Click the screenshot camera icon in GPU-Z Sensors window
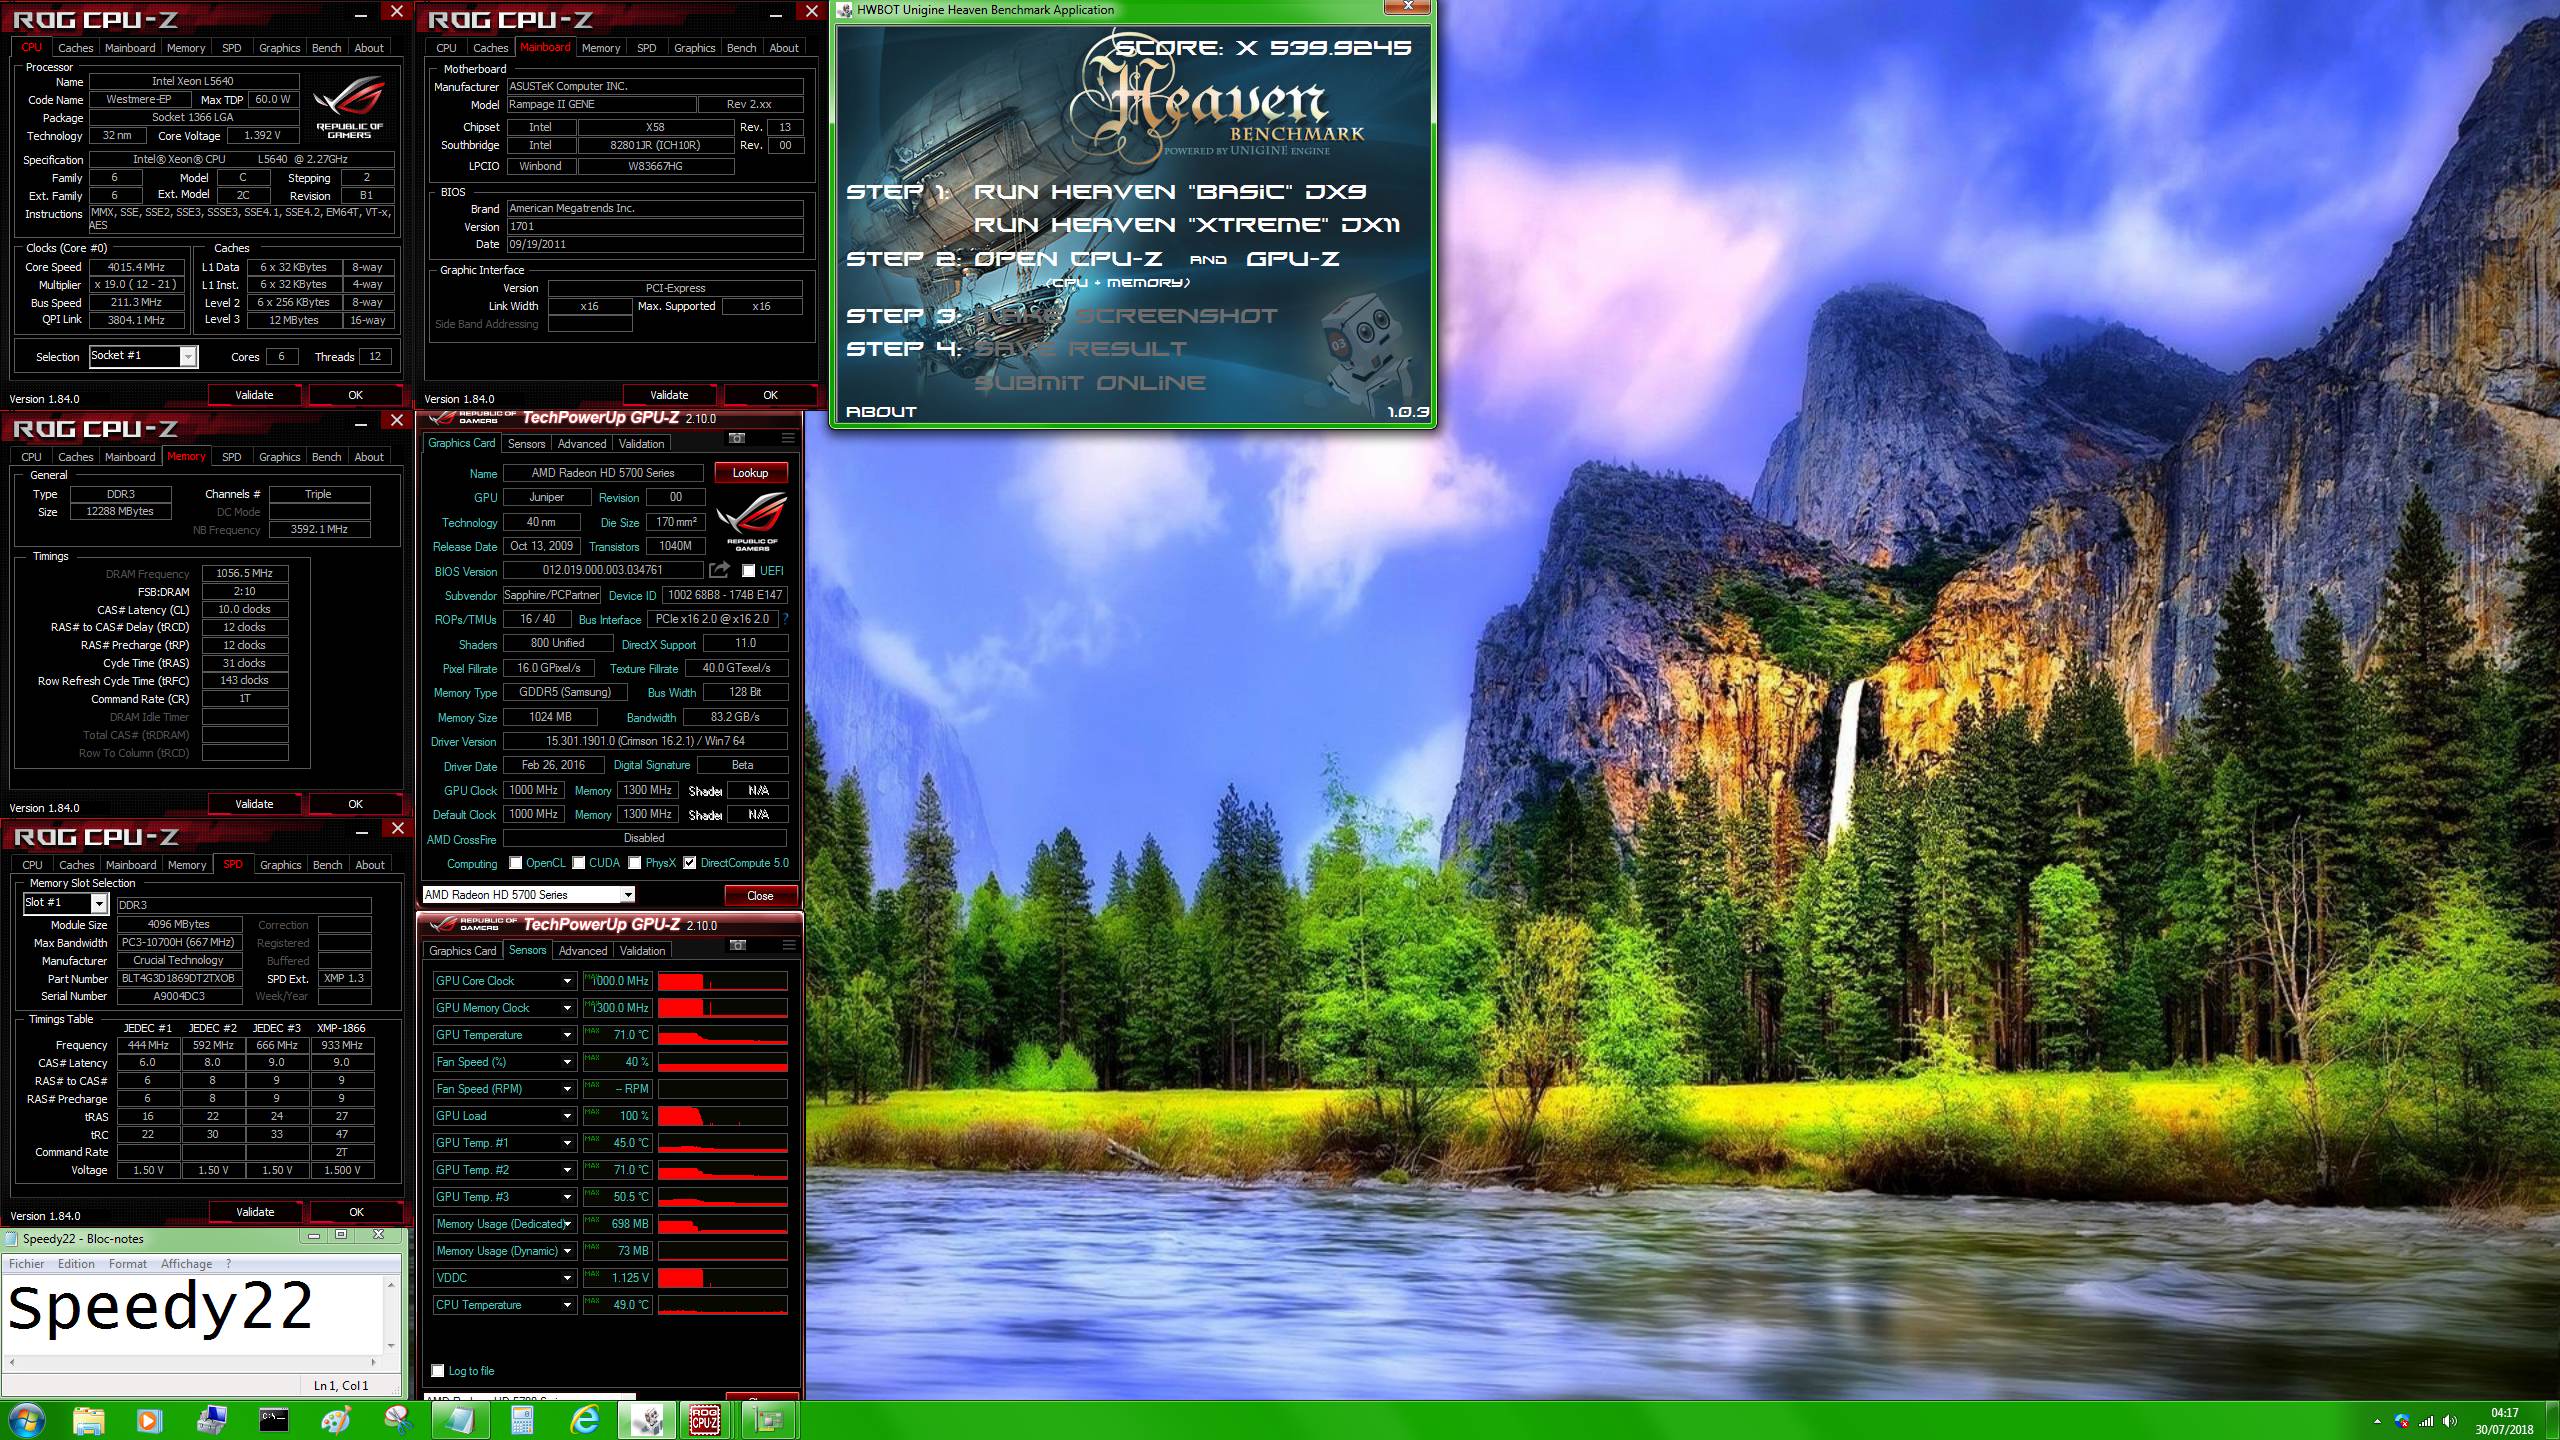2560x1440 pixels. coord(737,945)
